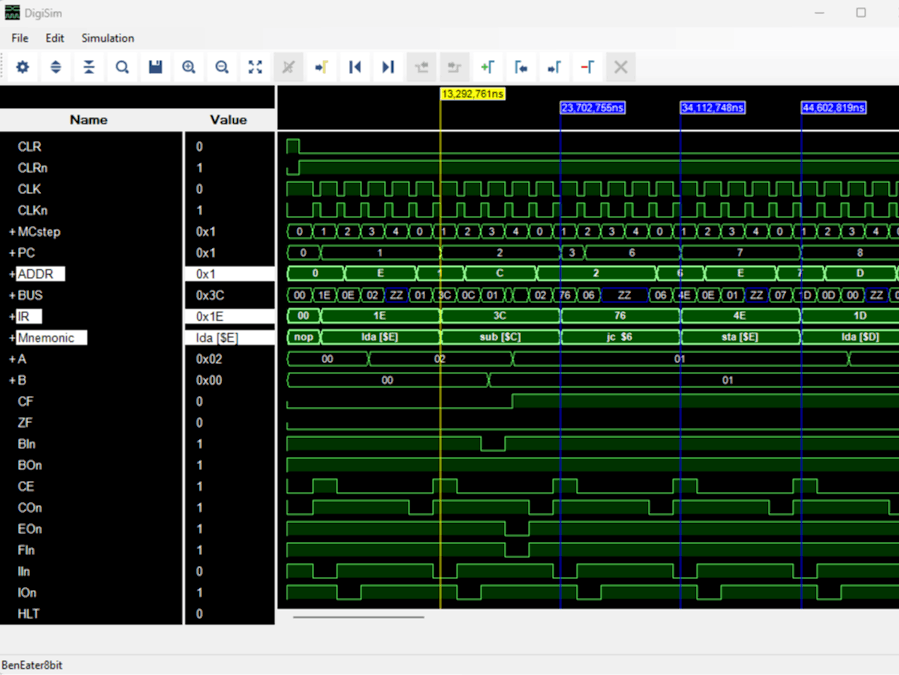Click the Name column header

coord(89,120)
